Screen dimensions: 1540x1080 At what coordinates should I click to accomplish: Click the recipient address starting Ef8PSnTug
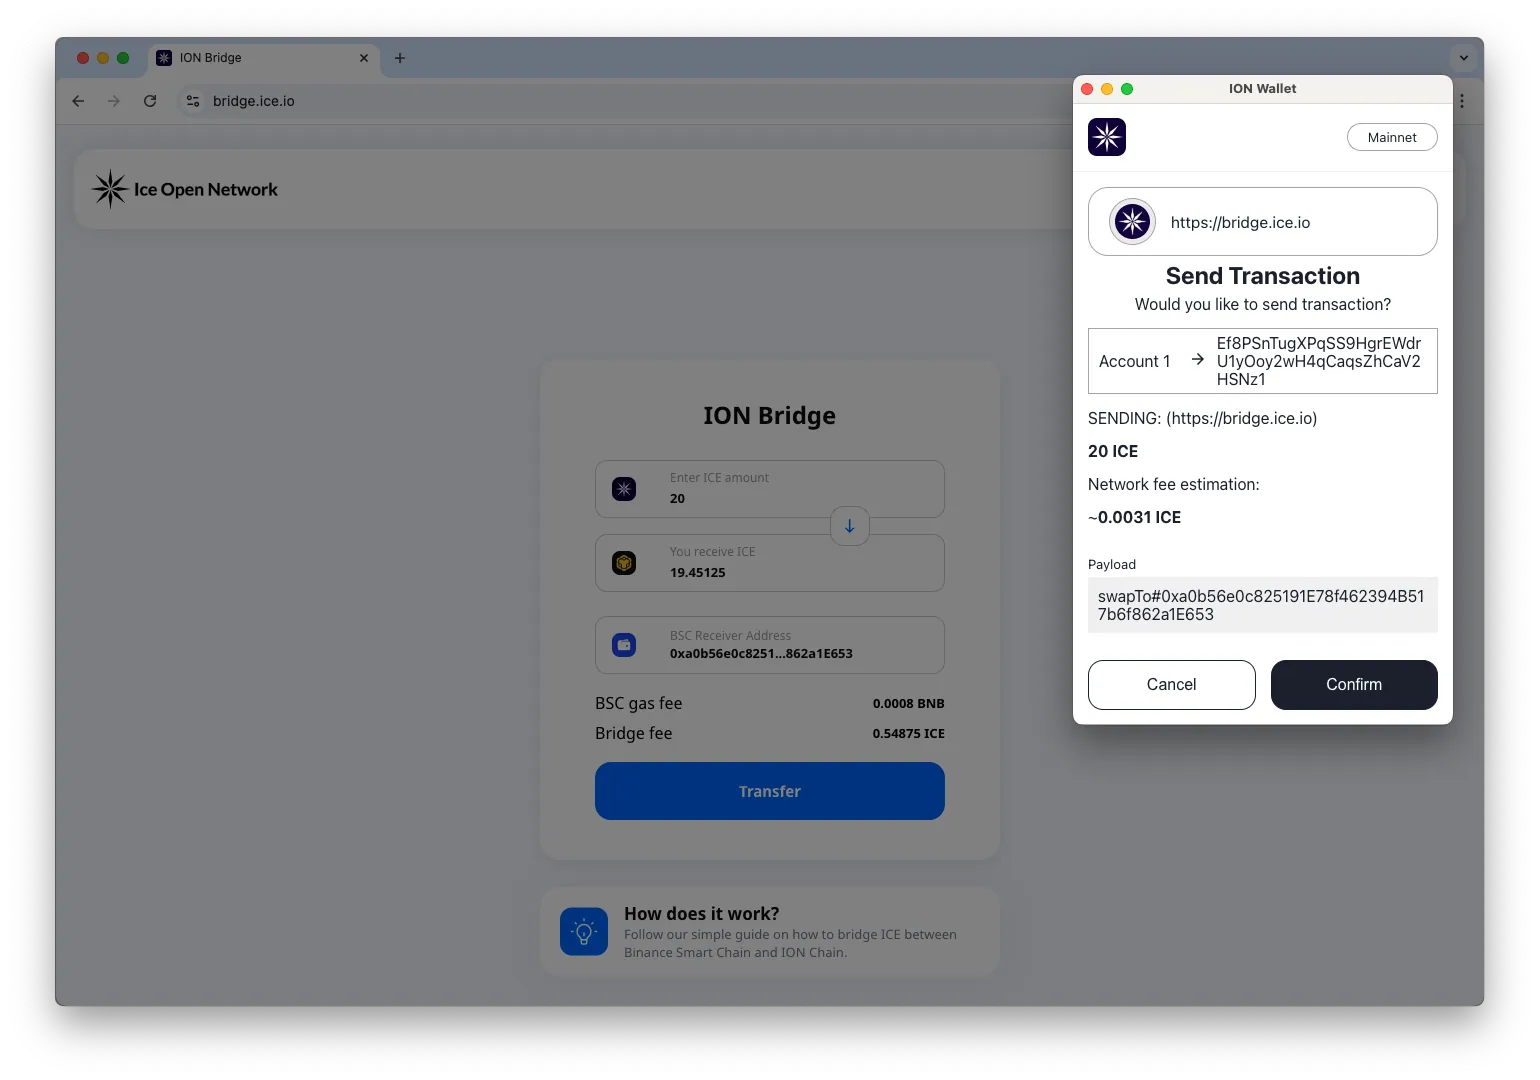click(x=1319, y=361)
